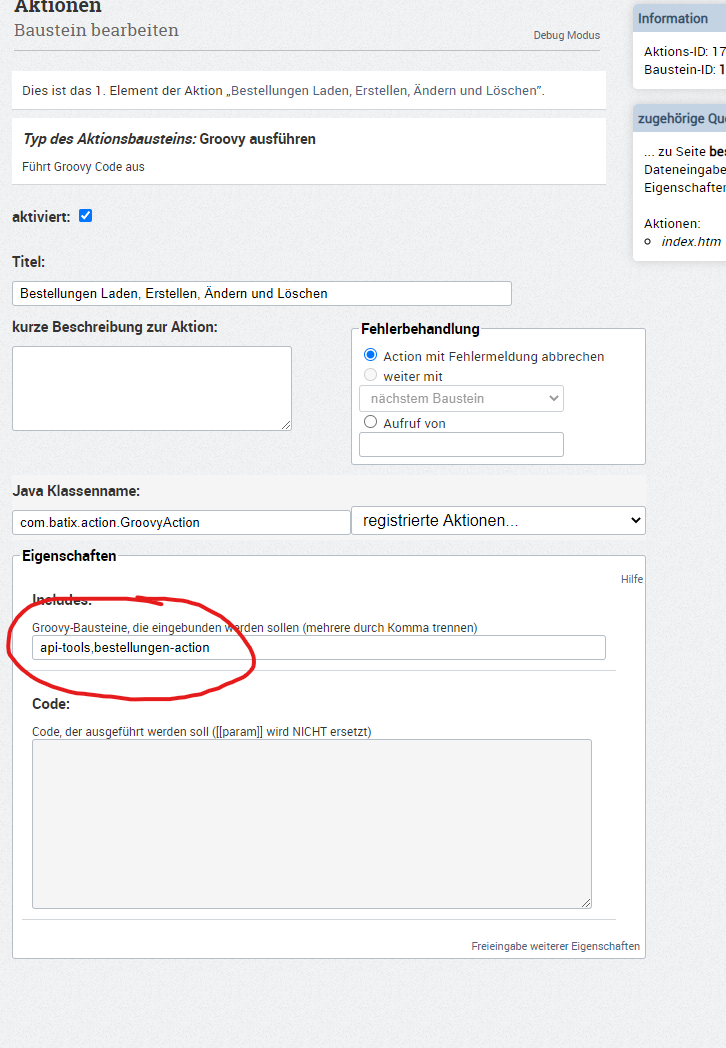Viewport: 726px width, 1048px height.
Task: Open the Hilfe link in Eigenschaften
Action: tap(631, 579)
